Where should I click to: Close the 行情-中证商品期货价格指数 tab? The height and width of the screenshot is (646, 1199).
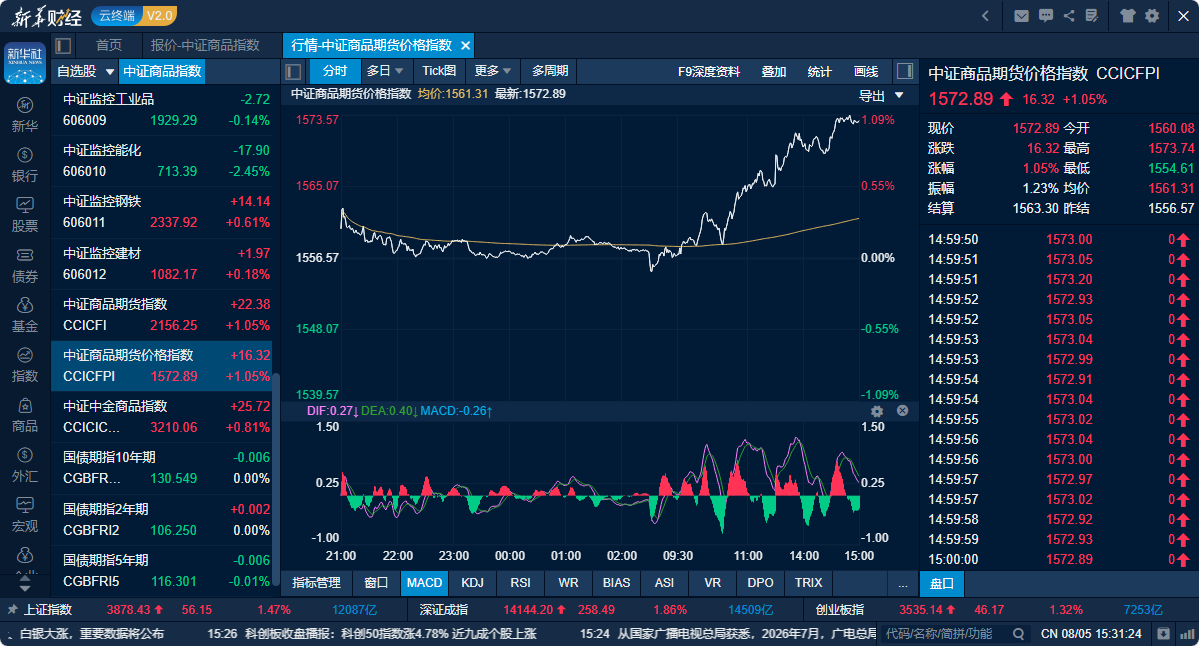(x=465, y=46)
